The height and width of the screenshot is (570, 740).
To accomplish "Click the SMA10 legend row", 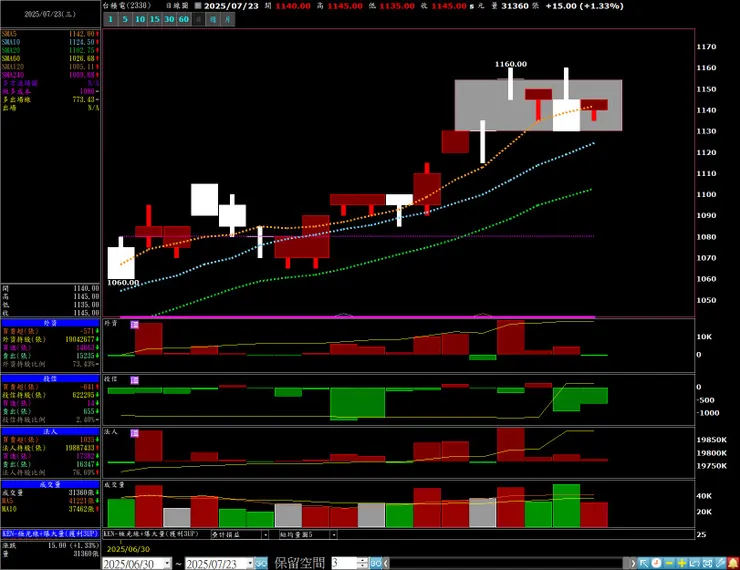I will [50, 42].
